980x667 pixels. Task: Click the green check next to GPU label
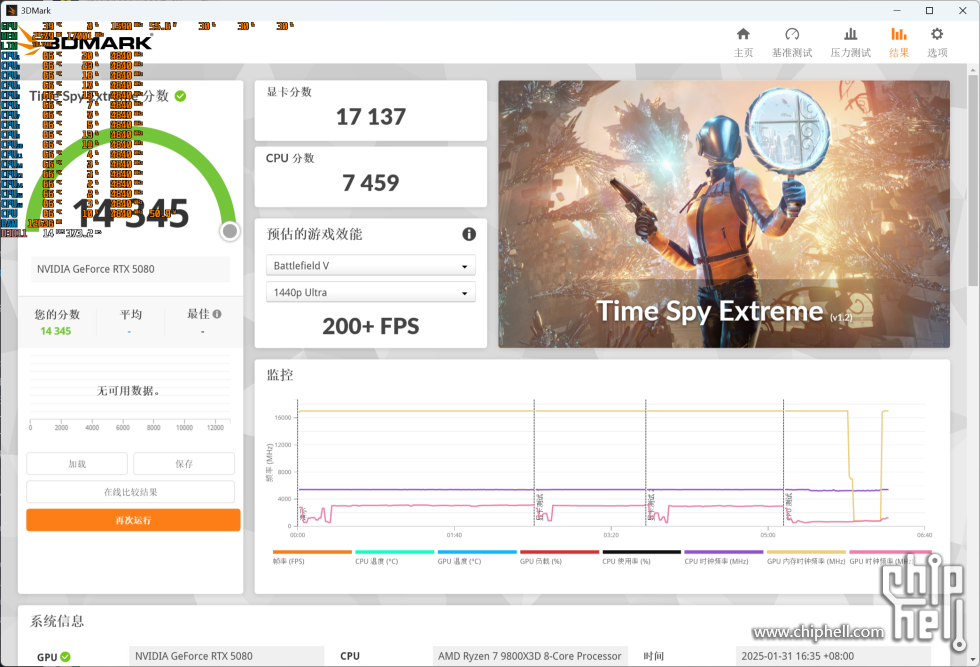(x=66, y=656)
